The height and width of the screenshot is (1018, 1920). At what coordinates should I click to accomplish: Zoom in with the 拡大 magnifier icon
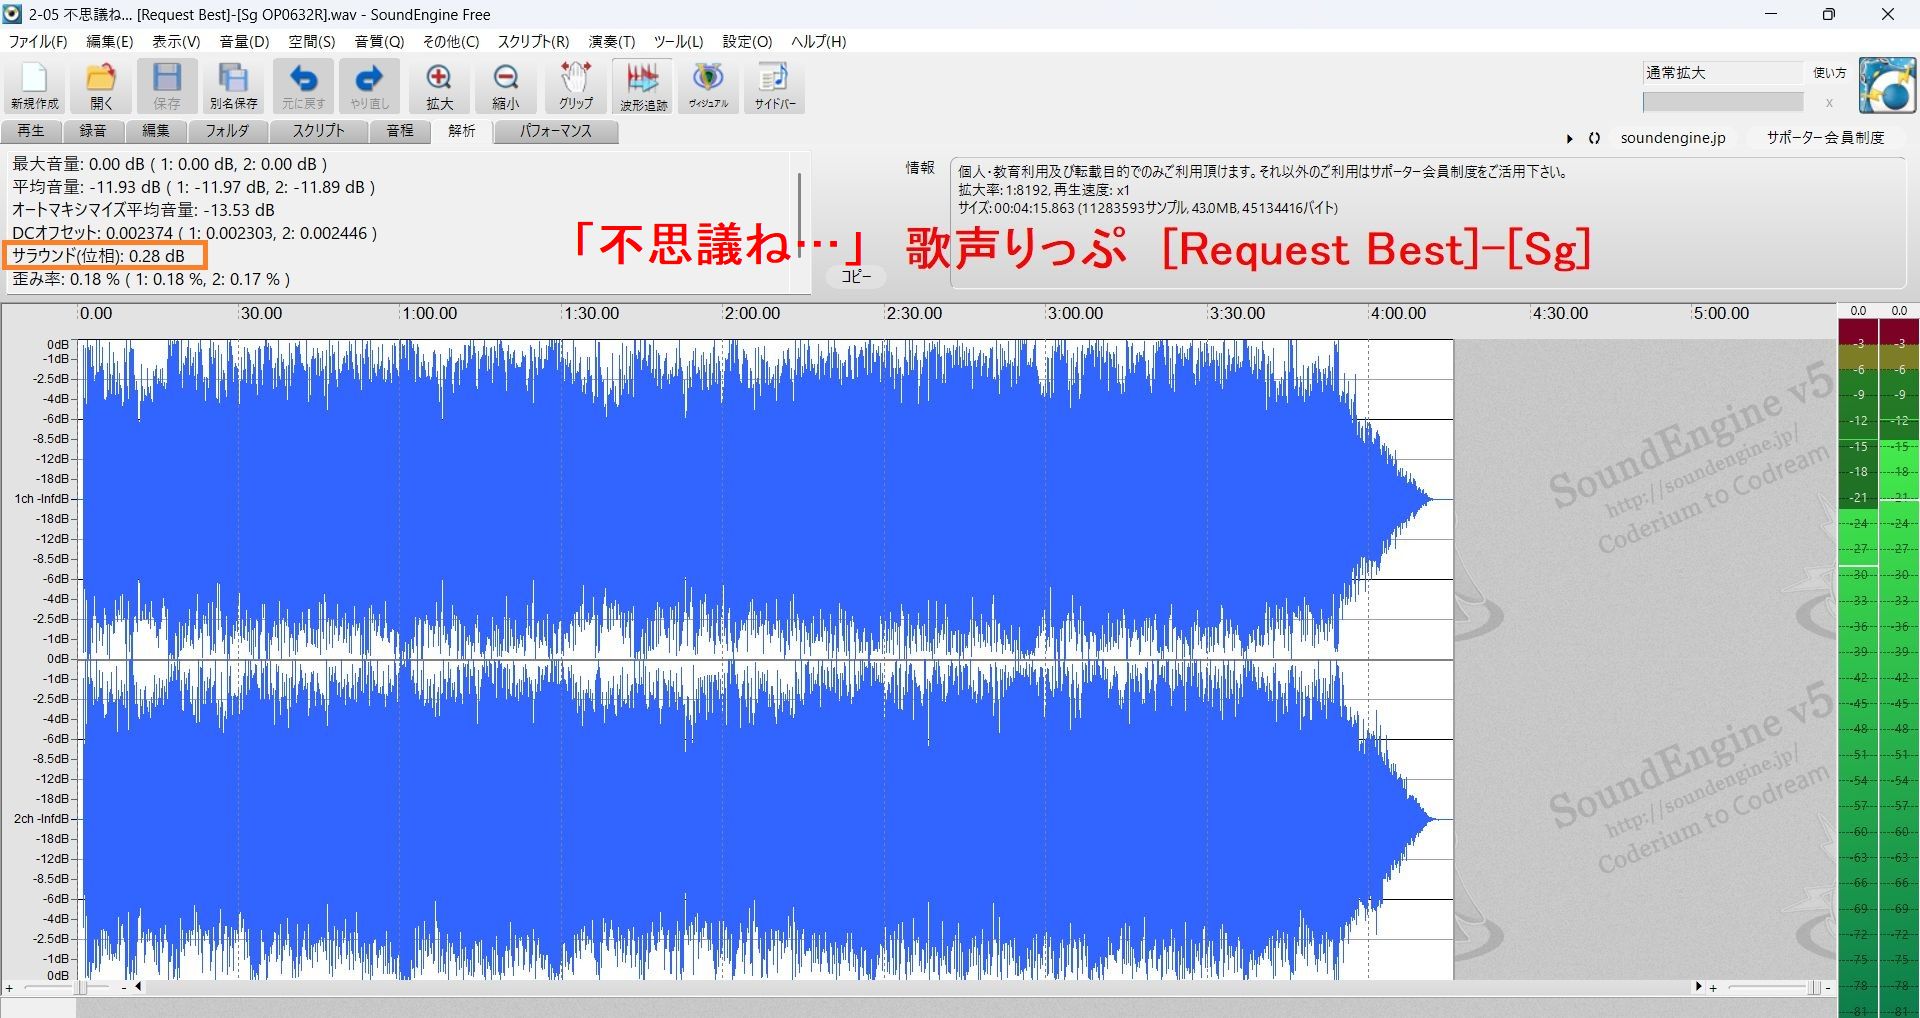(439, 86)
